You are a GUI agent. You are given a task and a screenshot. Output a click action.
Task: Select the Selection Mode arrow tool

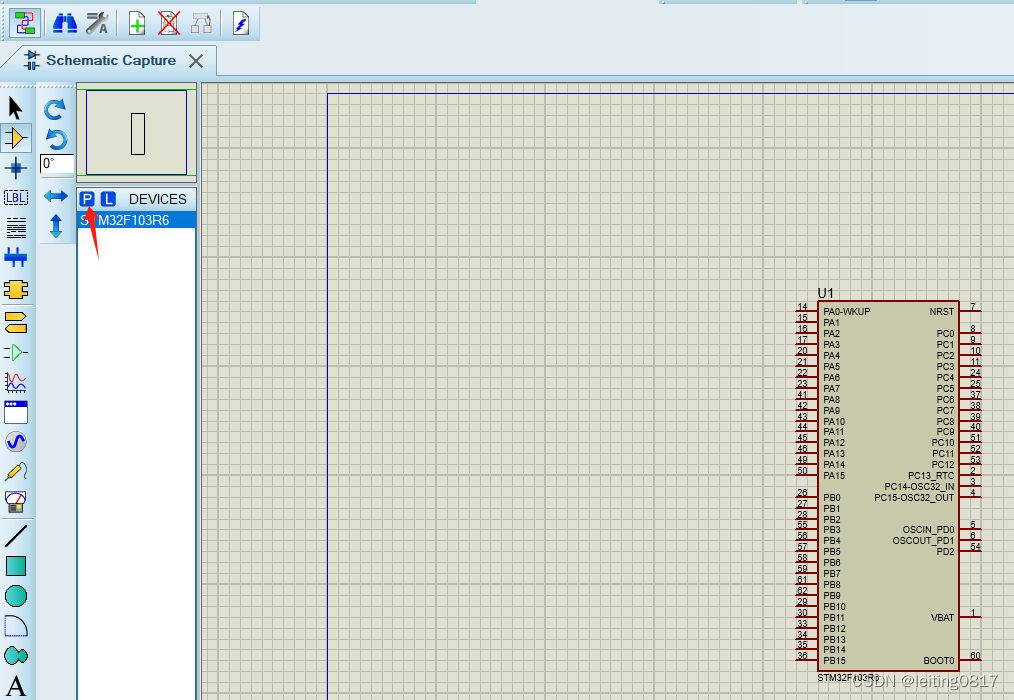pyautogui.click(x=16, y=107)
